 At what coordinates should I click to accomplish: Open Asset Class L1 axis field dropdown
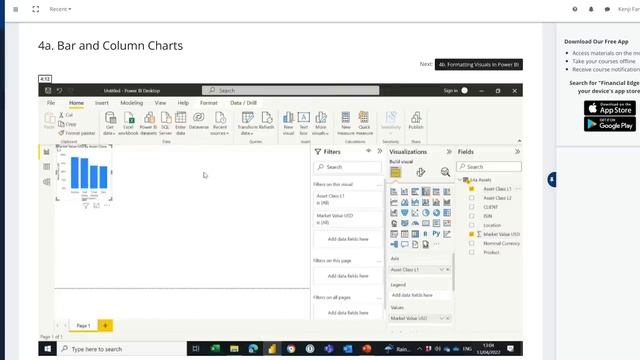(x=441, y=269)
